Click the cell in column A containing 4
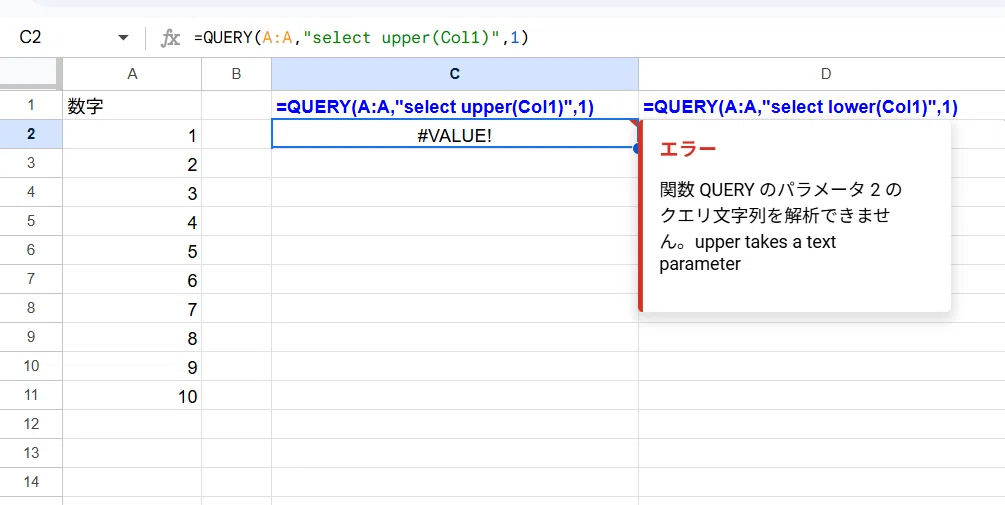Image resolution: width=1005 pixels, height=505 pixels. [132, 221]
